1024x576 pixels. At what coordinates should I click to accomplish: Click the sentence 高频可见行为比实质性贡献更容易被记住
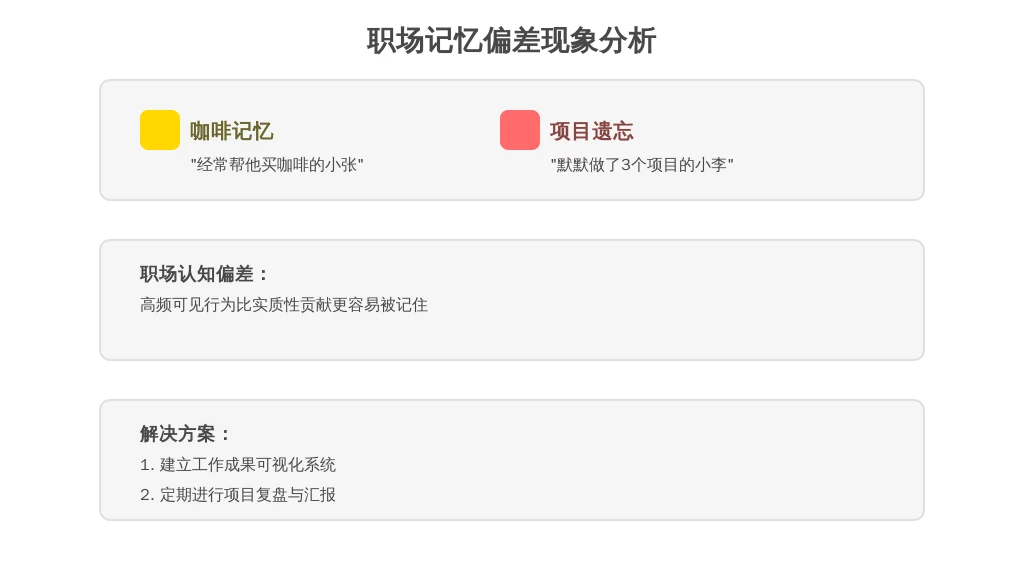[x=284, y=305]
